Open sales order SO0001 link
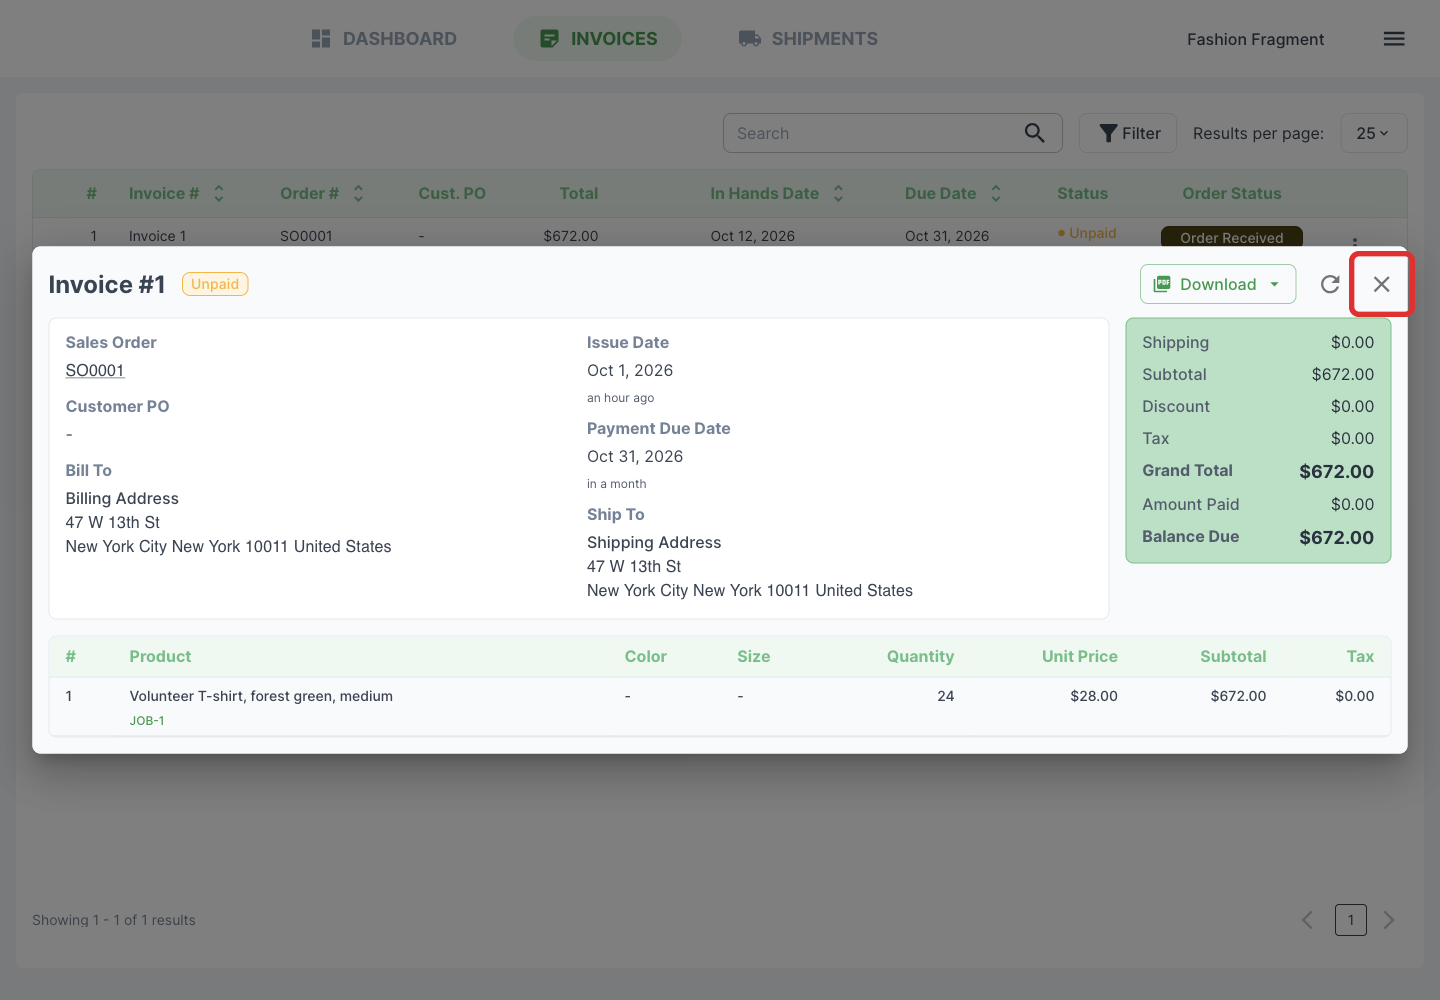The height and width of the screenshot is (1000, 1440). [x=95, y=370]
